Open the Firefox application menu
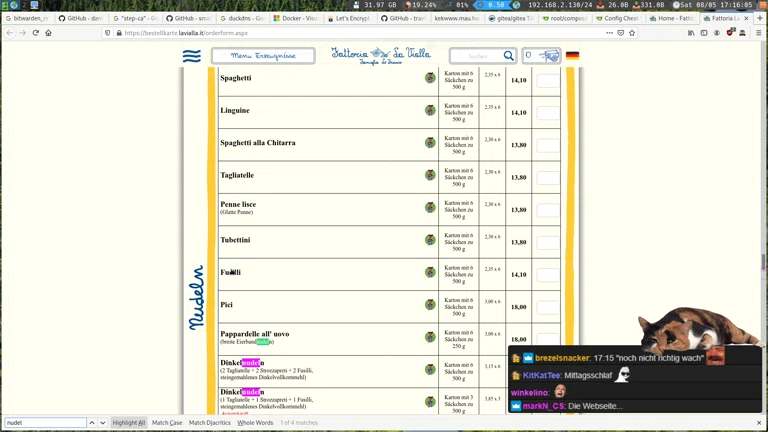Screen dimensions: 768x432 [x=758, y=33]
